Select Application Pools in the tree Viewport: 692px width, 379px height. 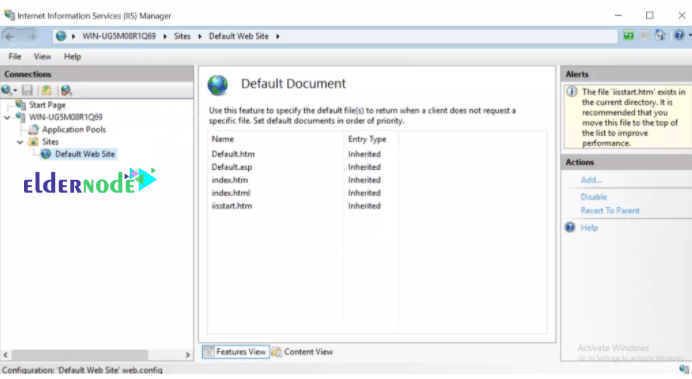click(74, 129)
